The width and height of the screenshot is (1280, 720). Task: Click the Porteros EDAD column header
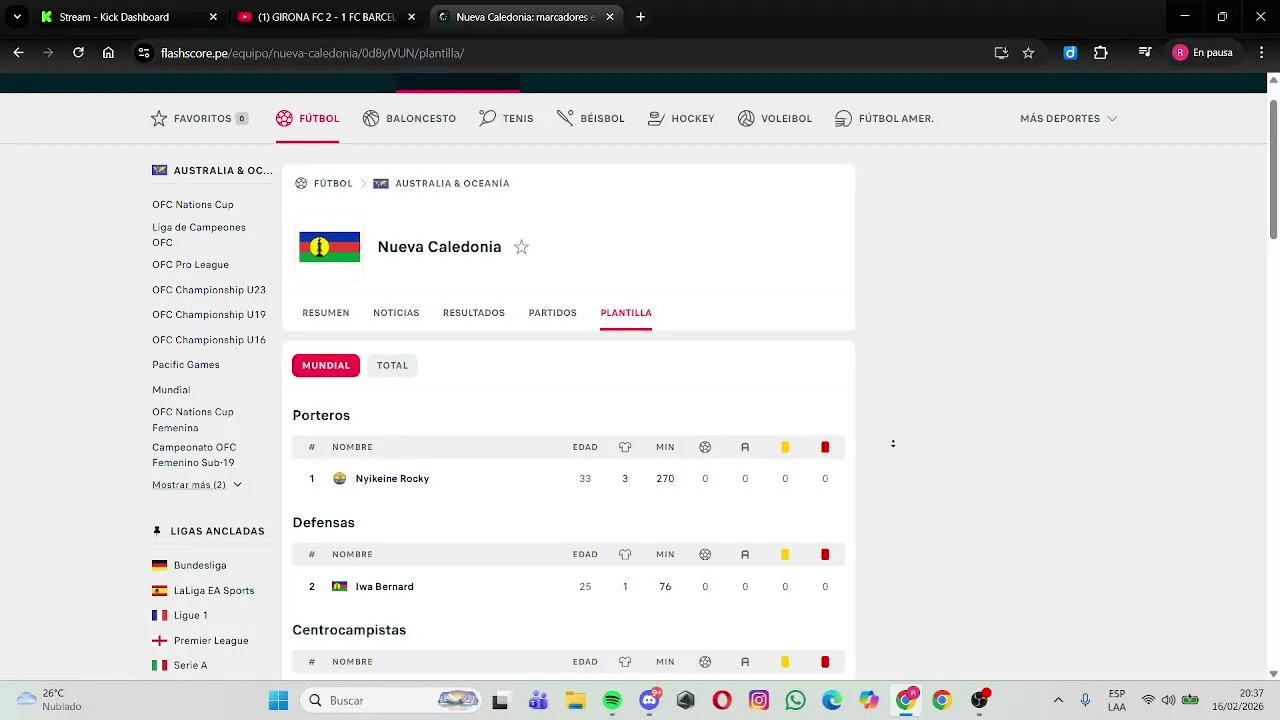[585, 447]
